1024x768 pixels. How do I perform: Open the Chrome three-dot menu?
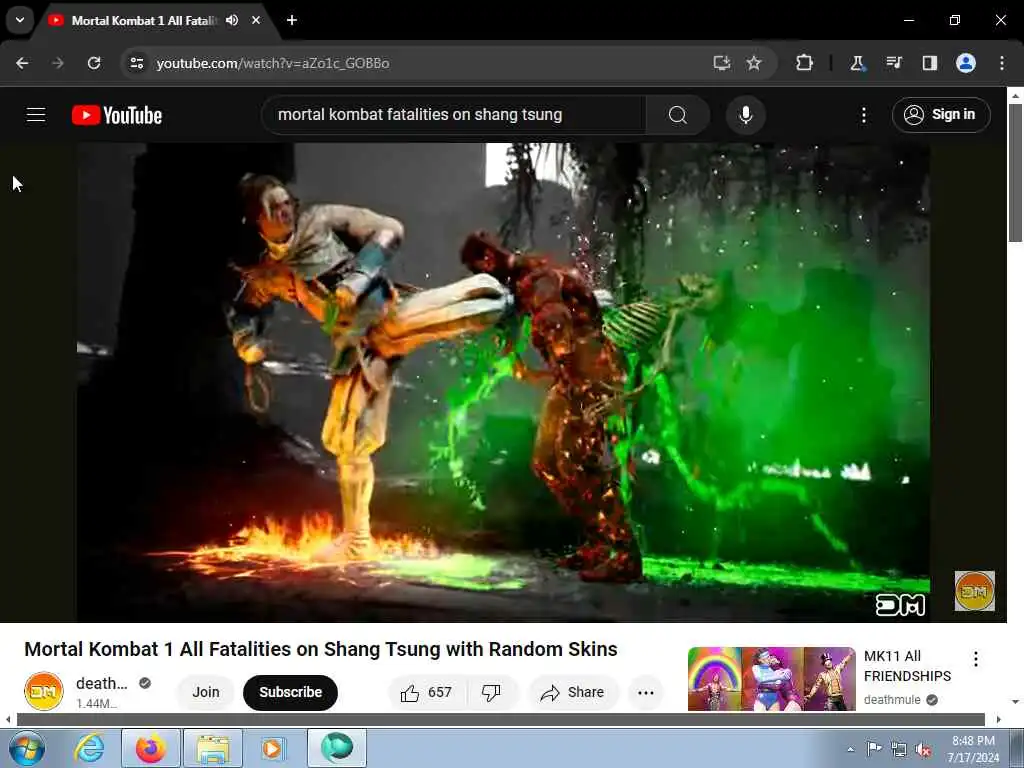[x=1002, y=63]
